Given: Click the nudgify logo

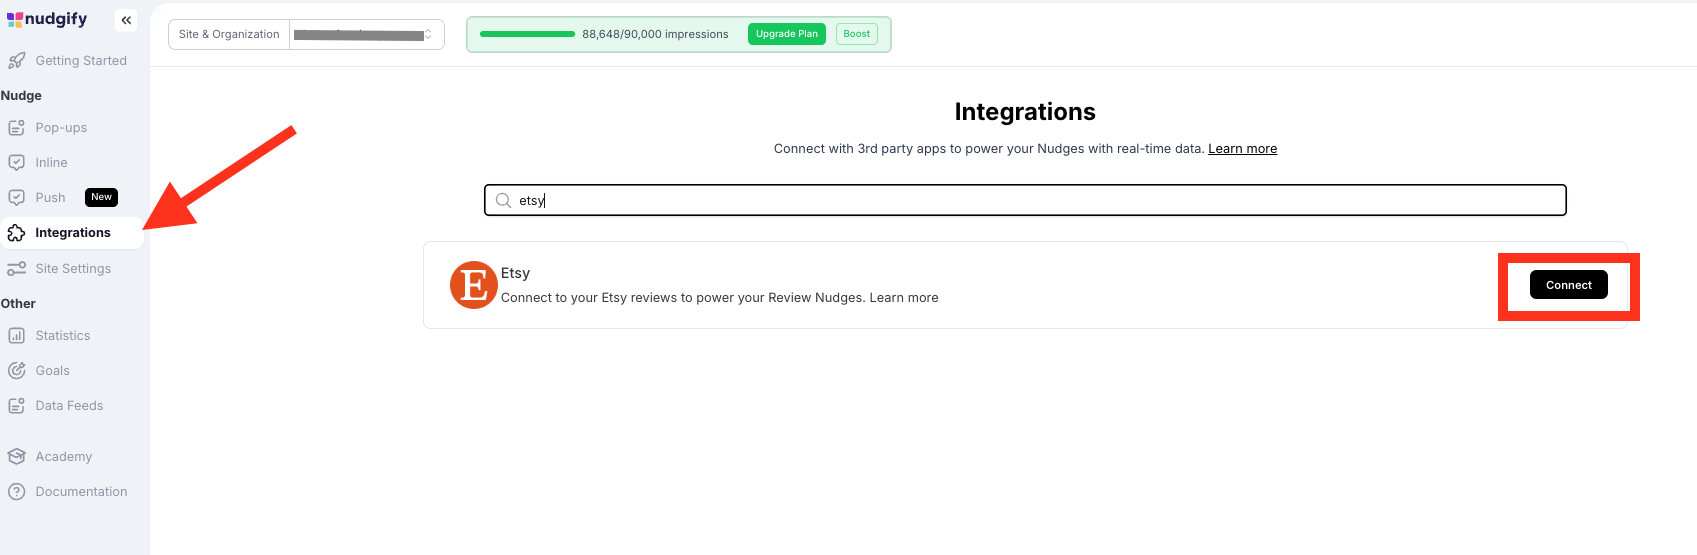Looking at the screenshot, I should (x=47, y=19).
